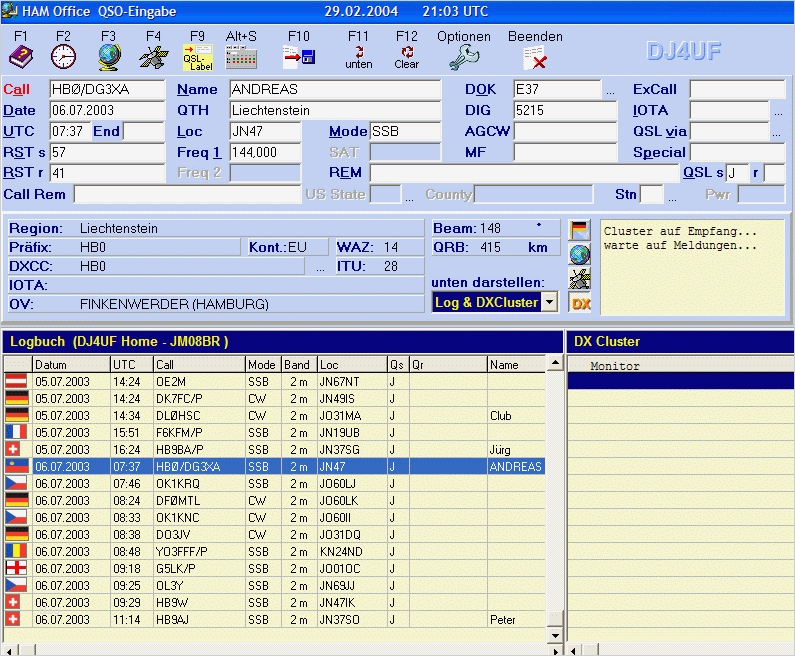Click the Beenden exit icon

pyautogui.click(x=535, y=57)
